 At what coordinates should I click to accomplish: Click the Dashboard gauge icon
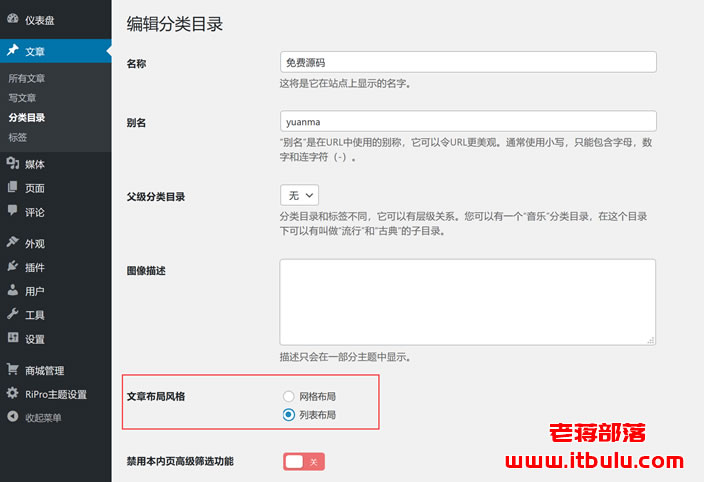pos(13,19)
